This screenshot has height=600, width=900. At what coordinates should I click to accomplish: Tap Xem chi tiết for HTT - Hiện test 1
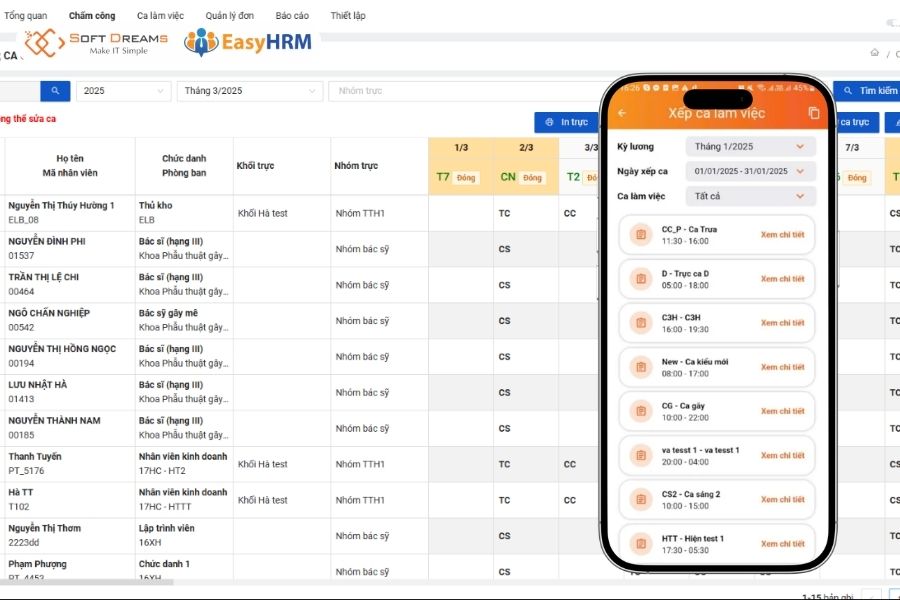[x=782, y=544]
